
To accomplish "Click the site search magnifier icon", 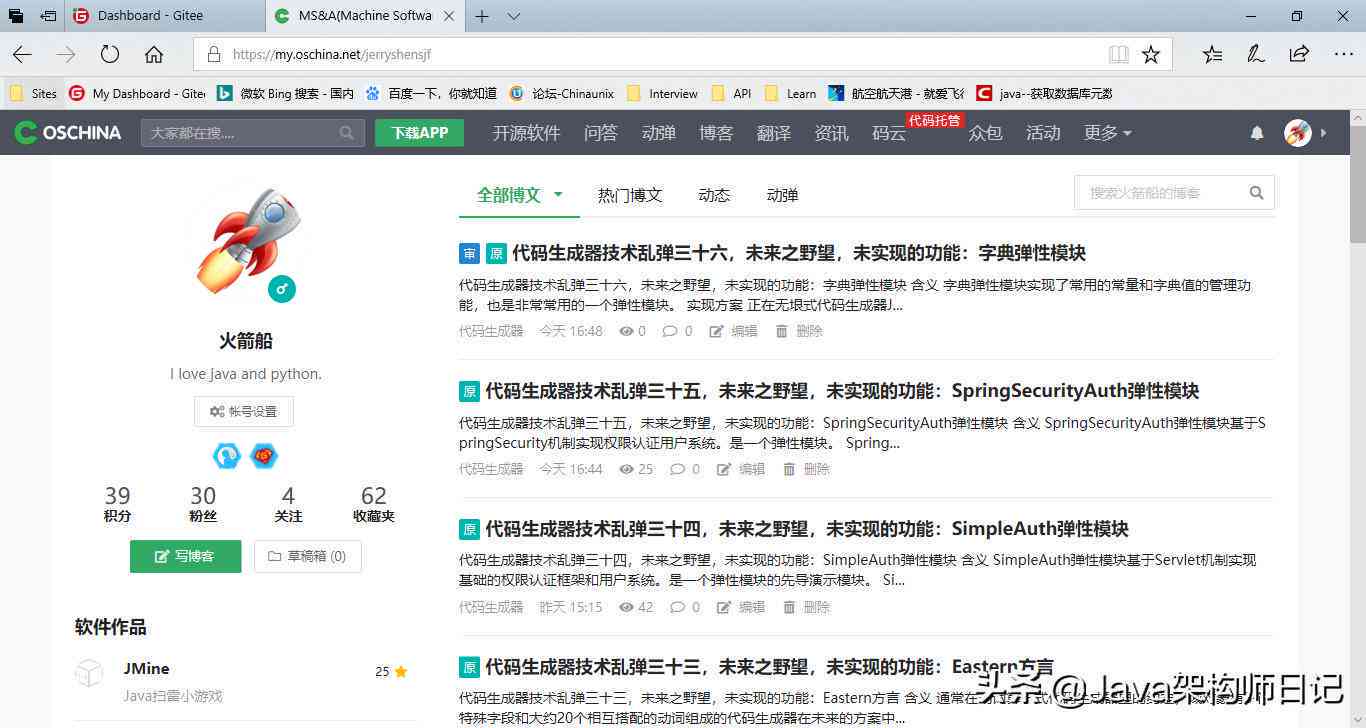I will pyautogui.click(x=347, y=132).
